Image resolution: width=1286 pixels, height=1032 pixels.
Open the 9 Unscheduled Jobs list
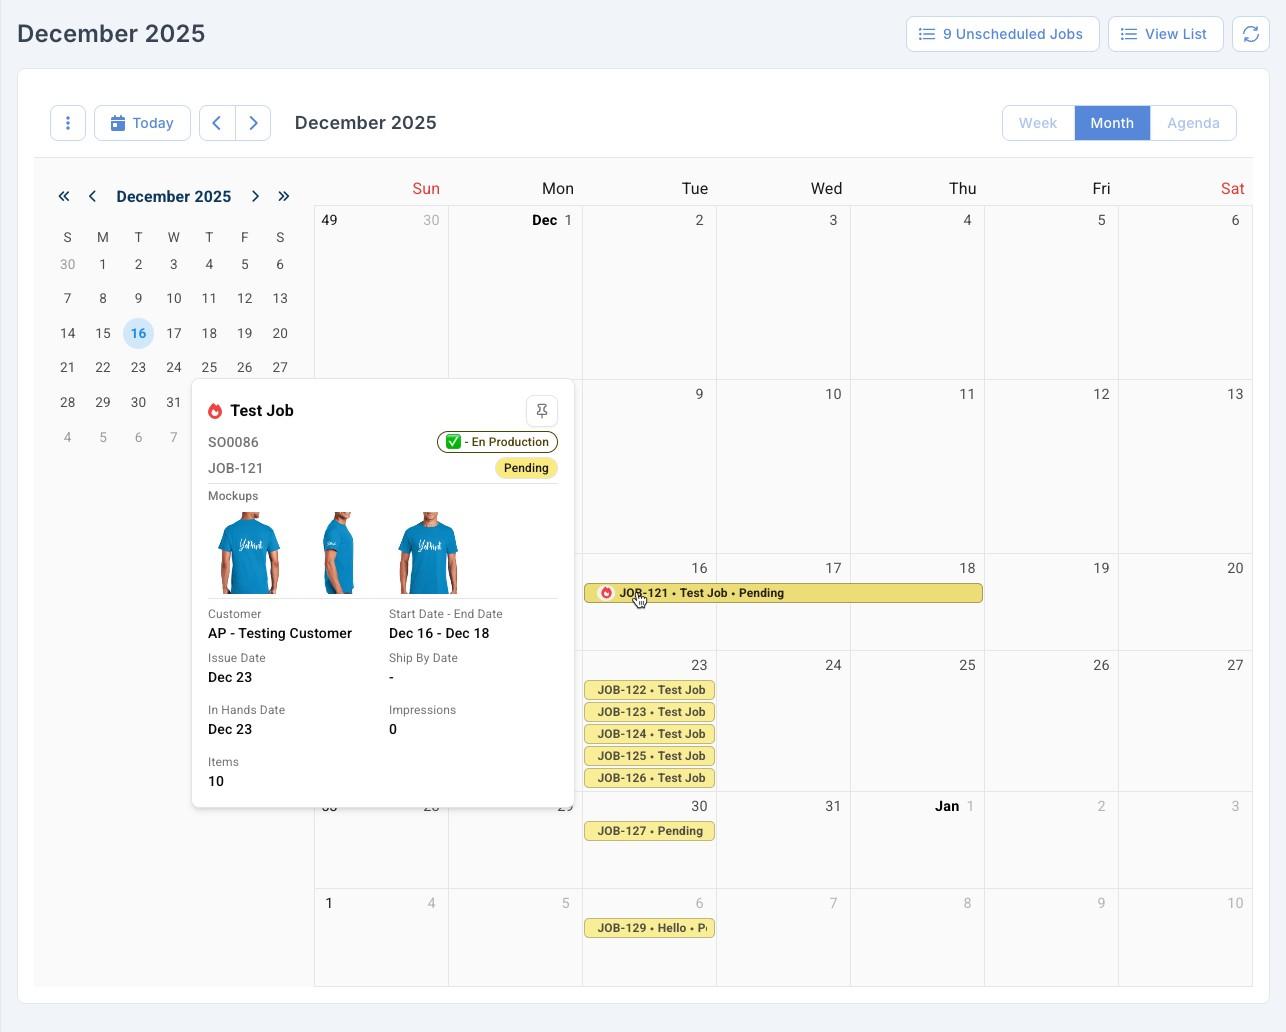click(1002, 34)
